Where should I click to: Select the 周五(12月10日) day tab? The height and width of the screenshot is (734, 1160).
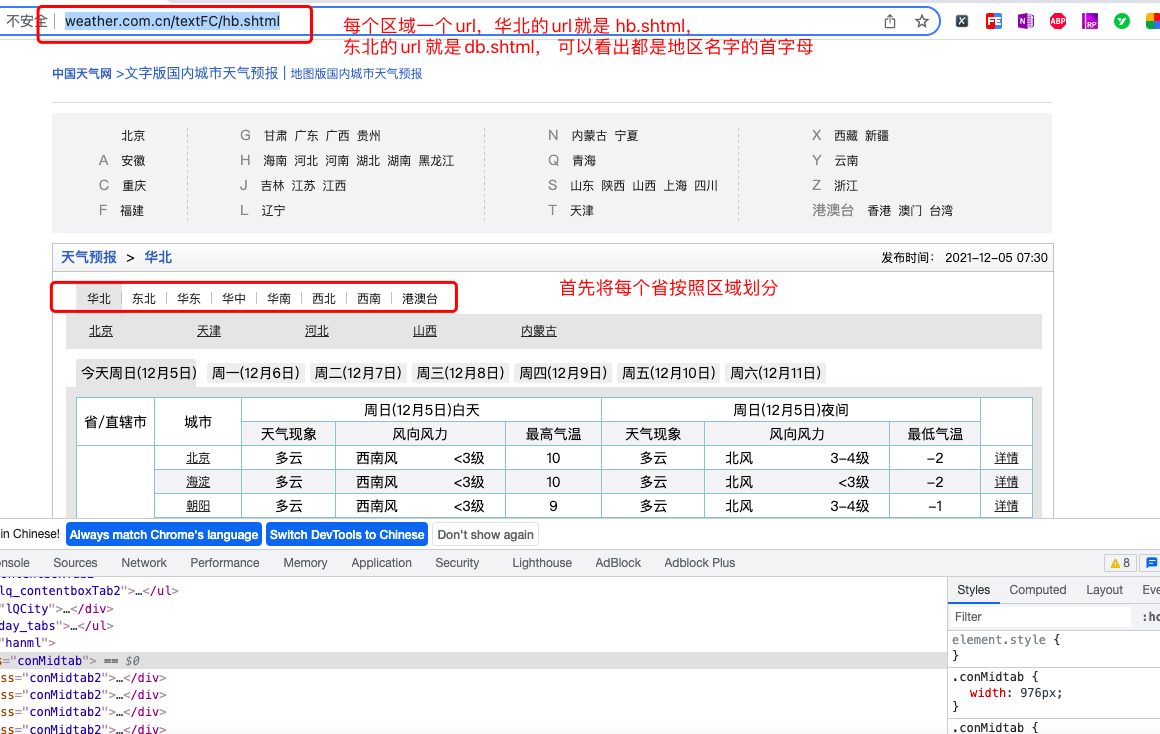point(670,373)
